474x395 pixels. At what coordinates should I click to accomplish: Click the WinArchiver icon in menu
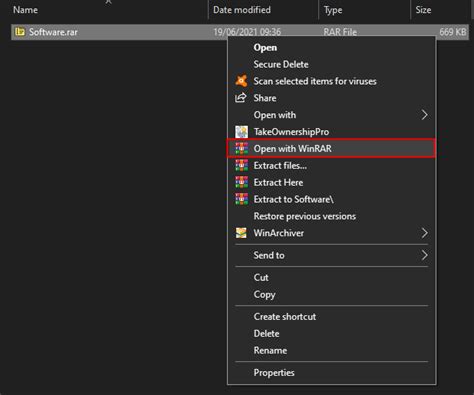(x=241, y=233)
